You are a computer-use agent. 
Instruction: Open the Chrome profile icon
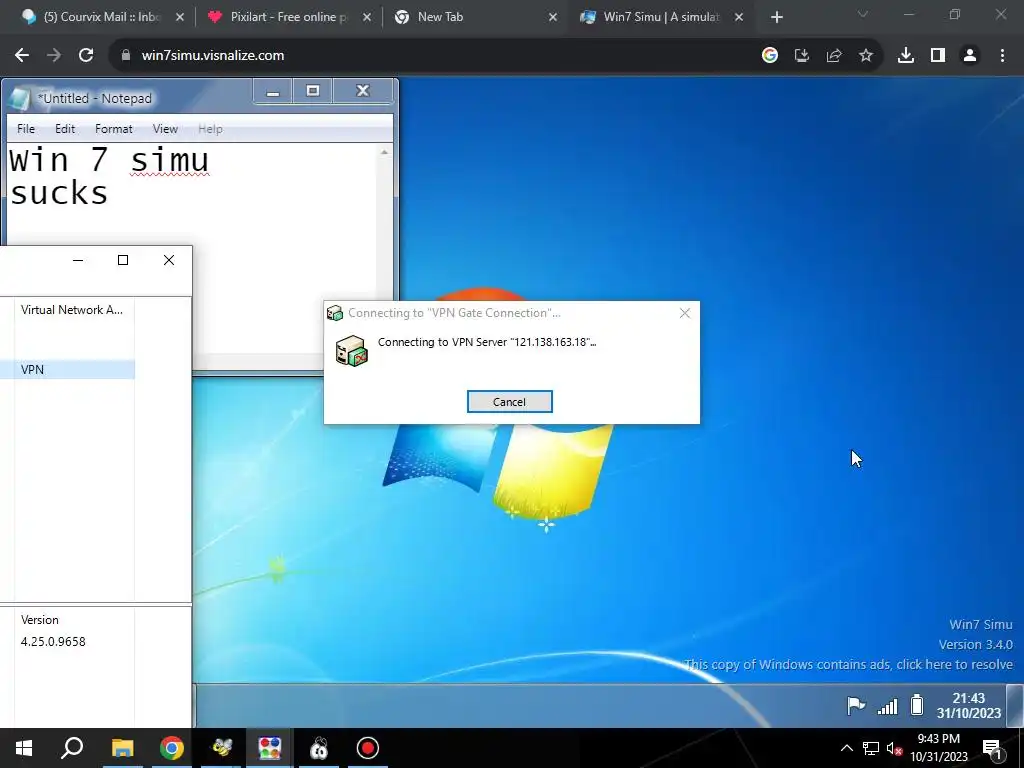click(970, 56)
